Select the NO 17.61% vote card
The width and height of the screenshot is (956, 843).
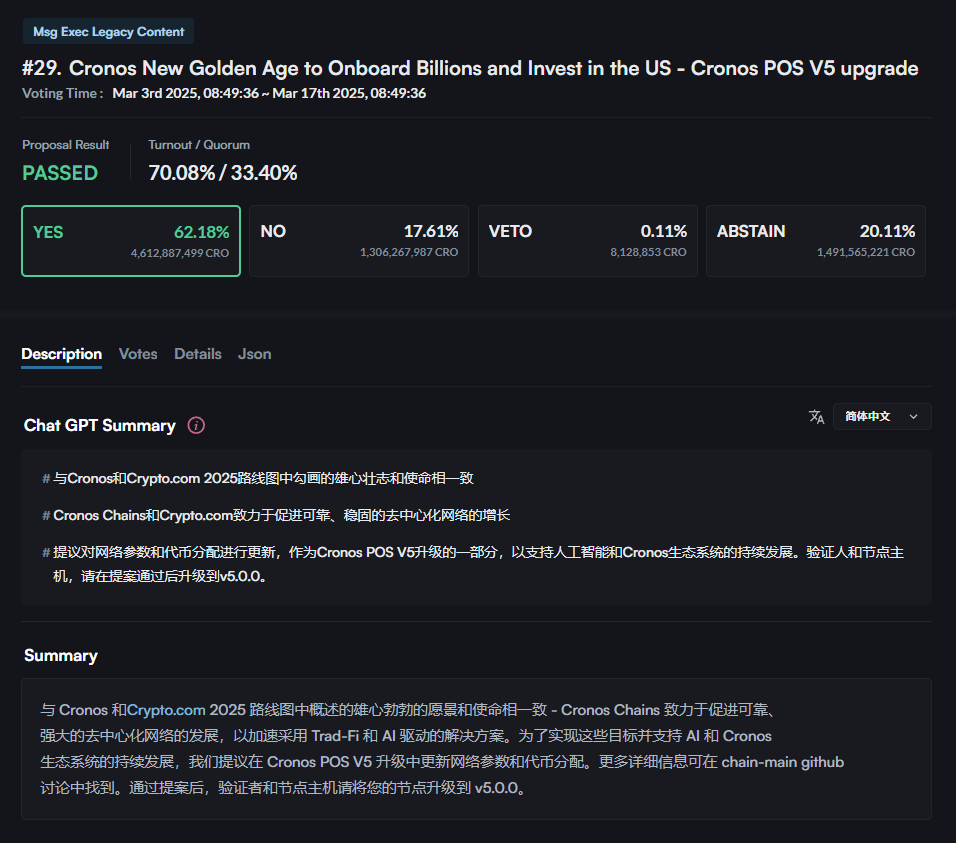point(359,241)
